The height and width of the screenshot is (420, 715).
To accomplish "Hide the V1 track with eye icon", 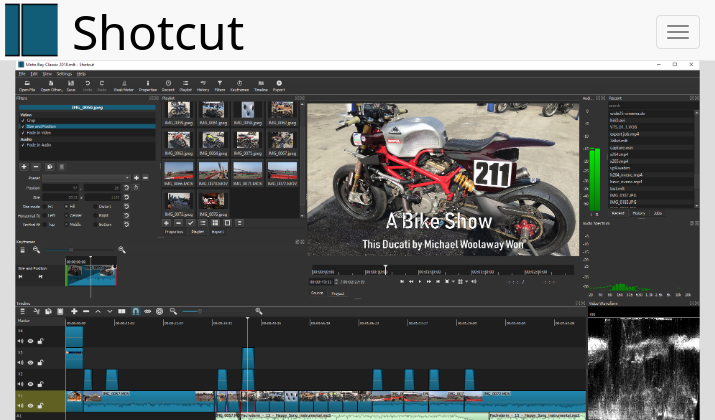I will (x=31, y=406).
